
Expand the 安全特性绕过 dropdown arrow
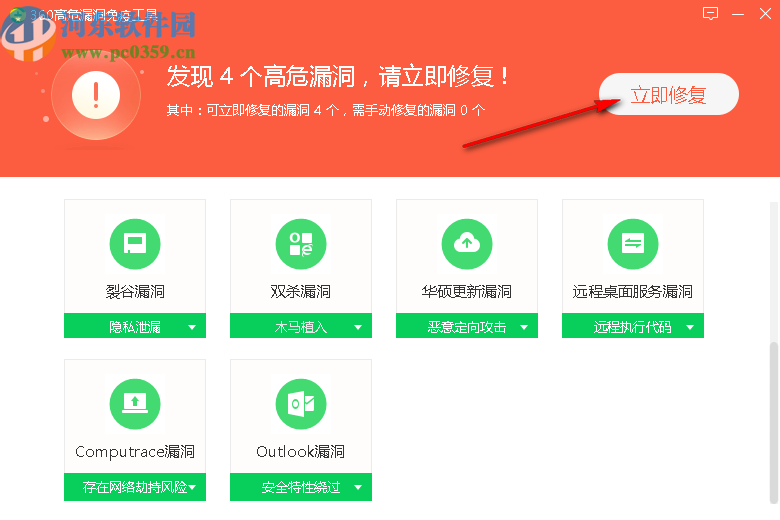coord(358,487)
